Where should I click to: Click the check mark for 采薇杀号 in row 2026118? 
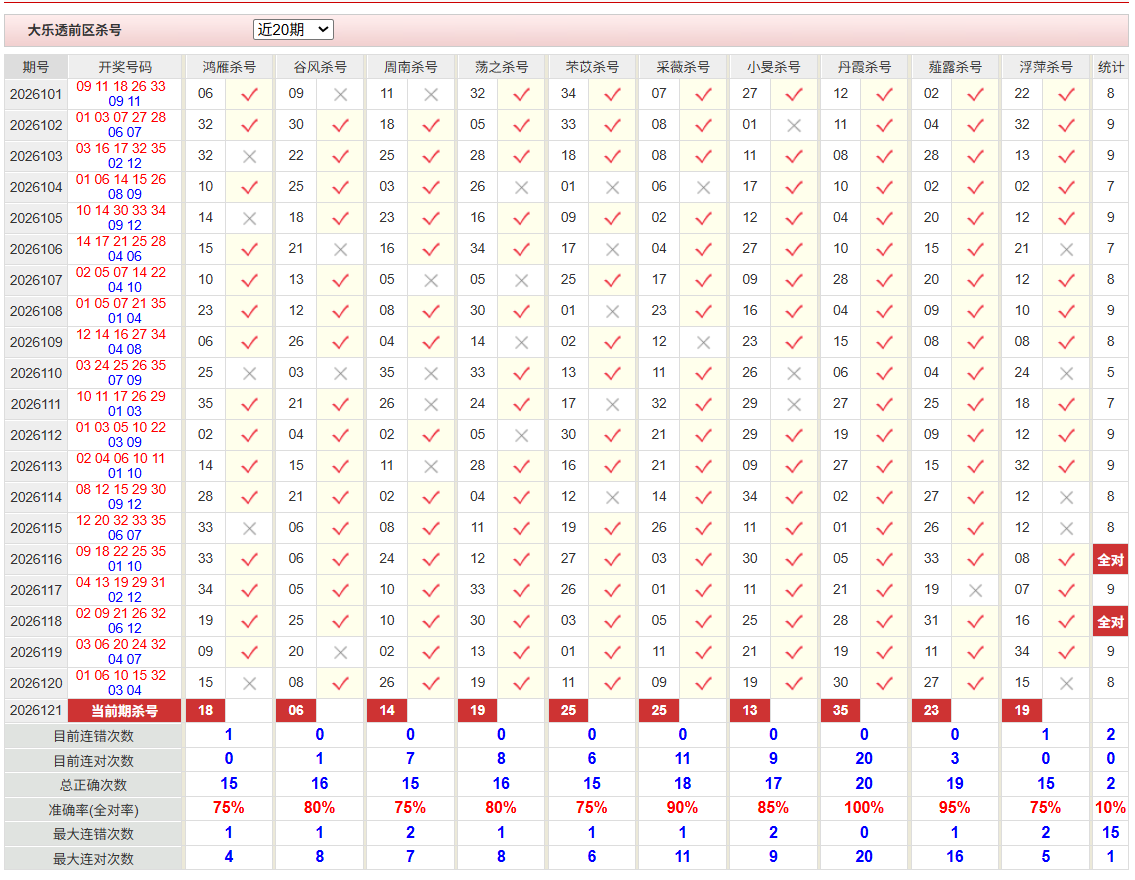click(x=704, y=622)
